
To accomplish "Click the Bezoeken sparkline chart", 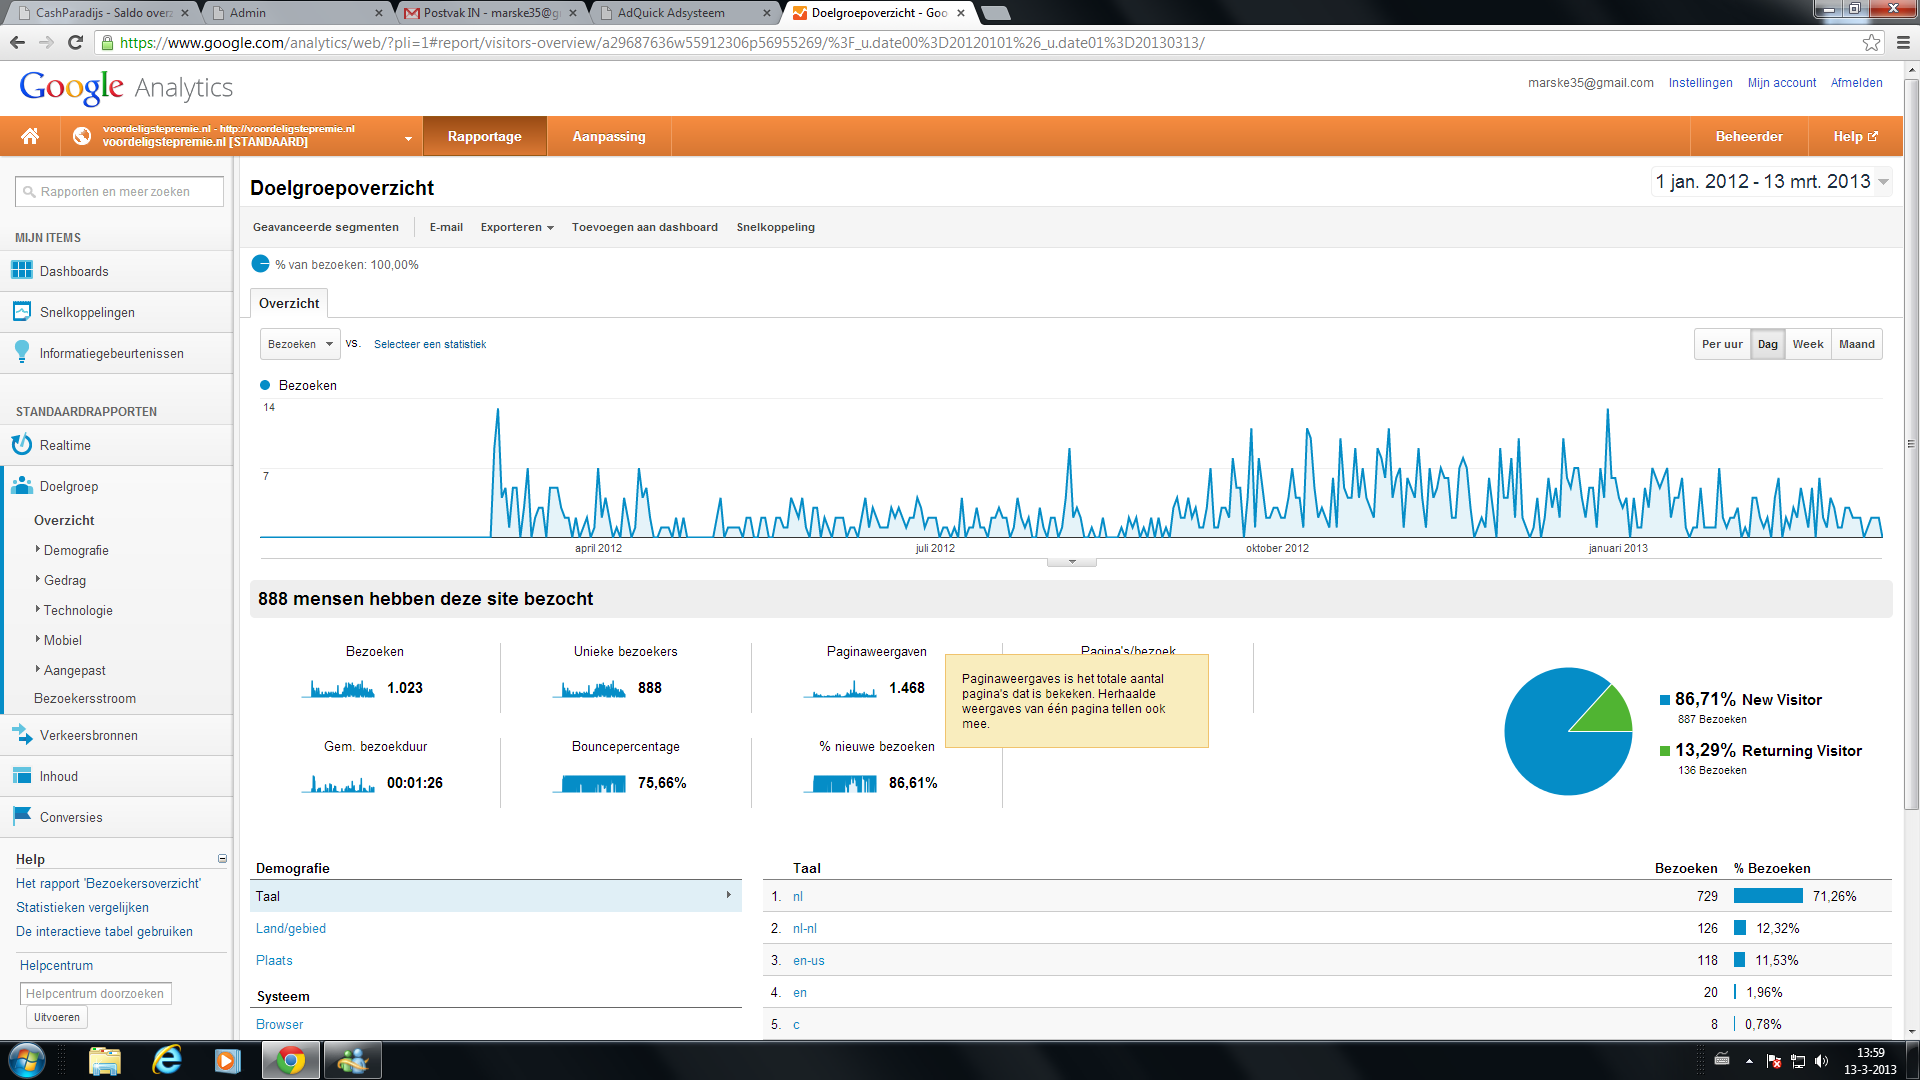I will coord(338,688).
